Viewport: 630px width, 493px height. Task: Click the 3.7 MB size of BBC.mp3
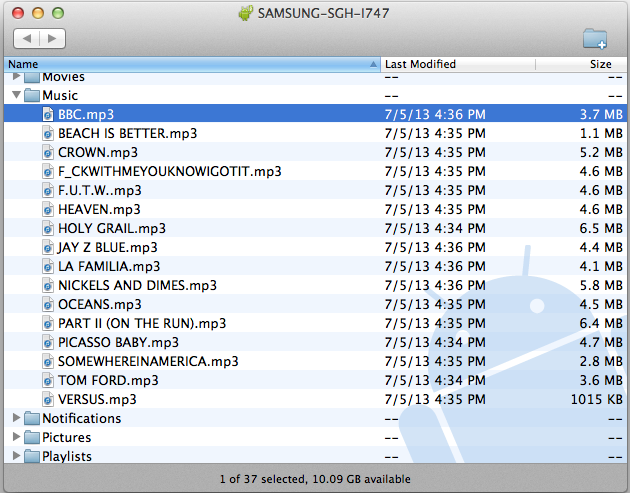pos(601,114)
